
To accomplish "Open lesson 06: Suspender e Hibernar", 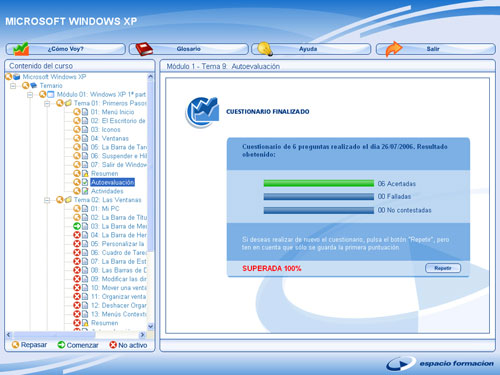I will 119,156.
